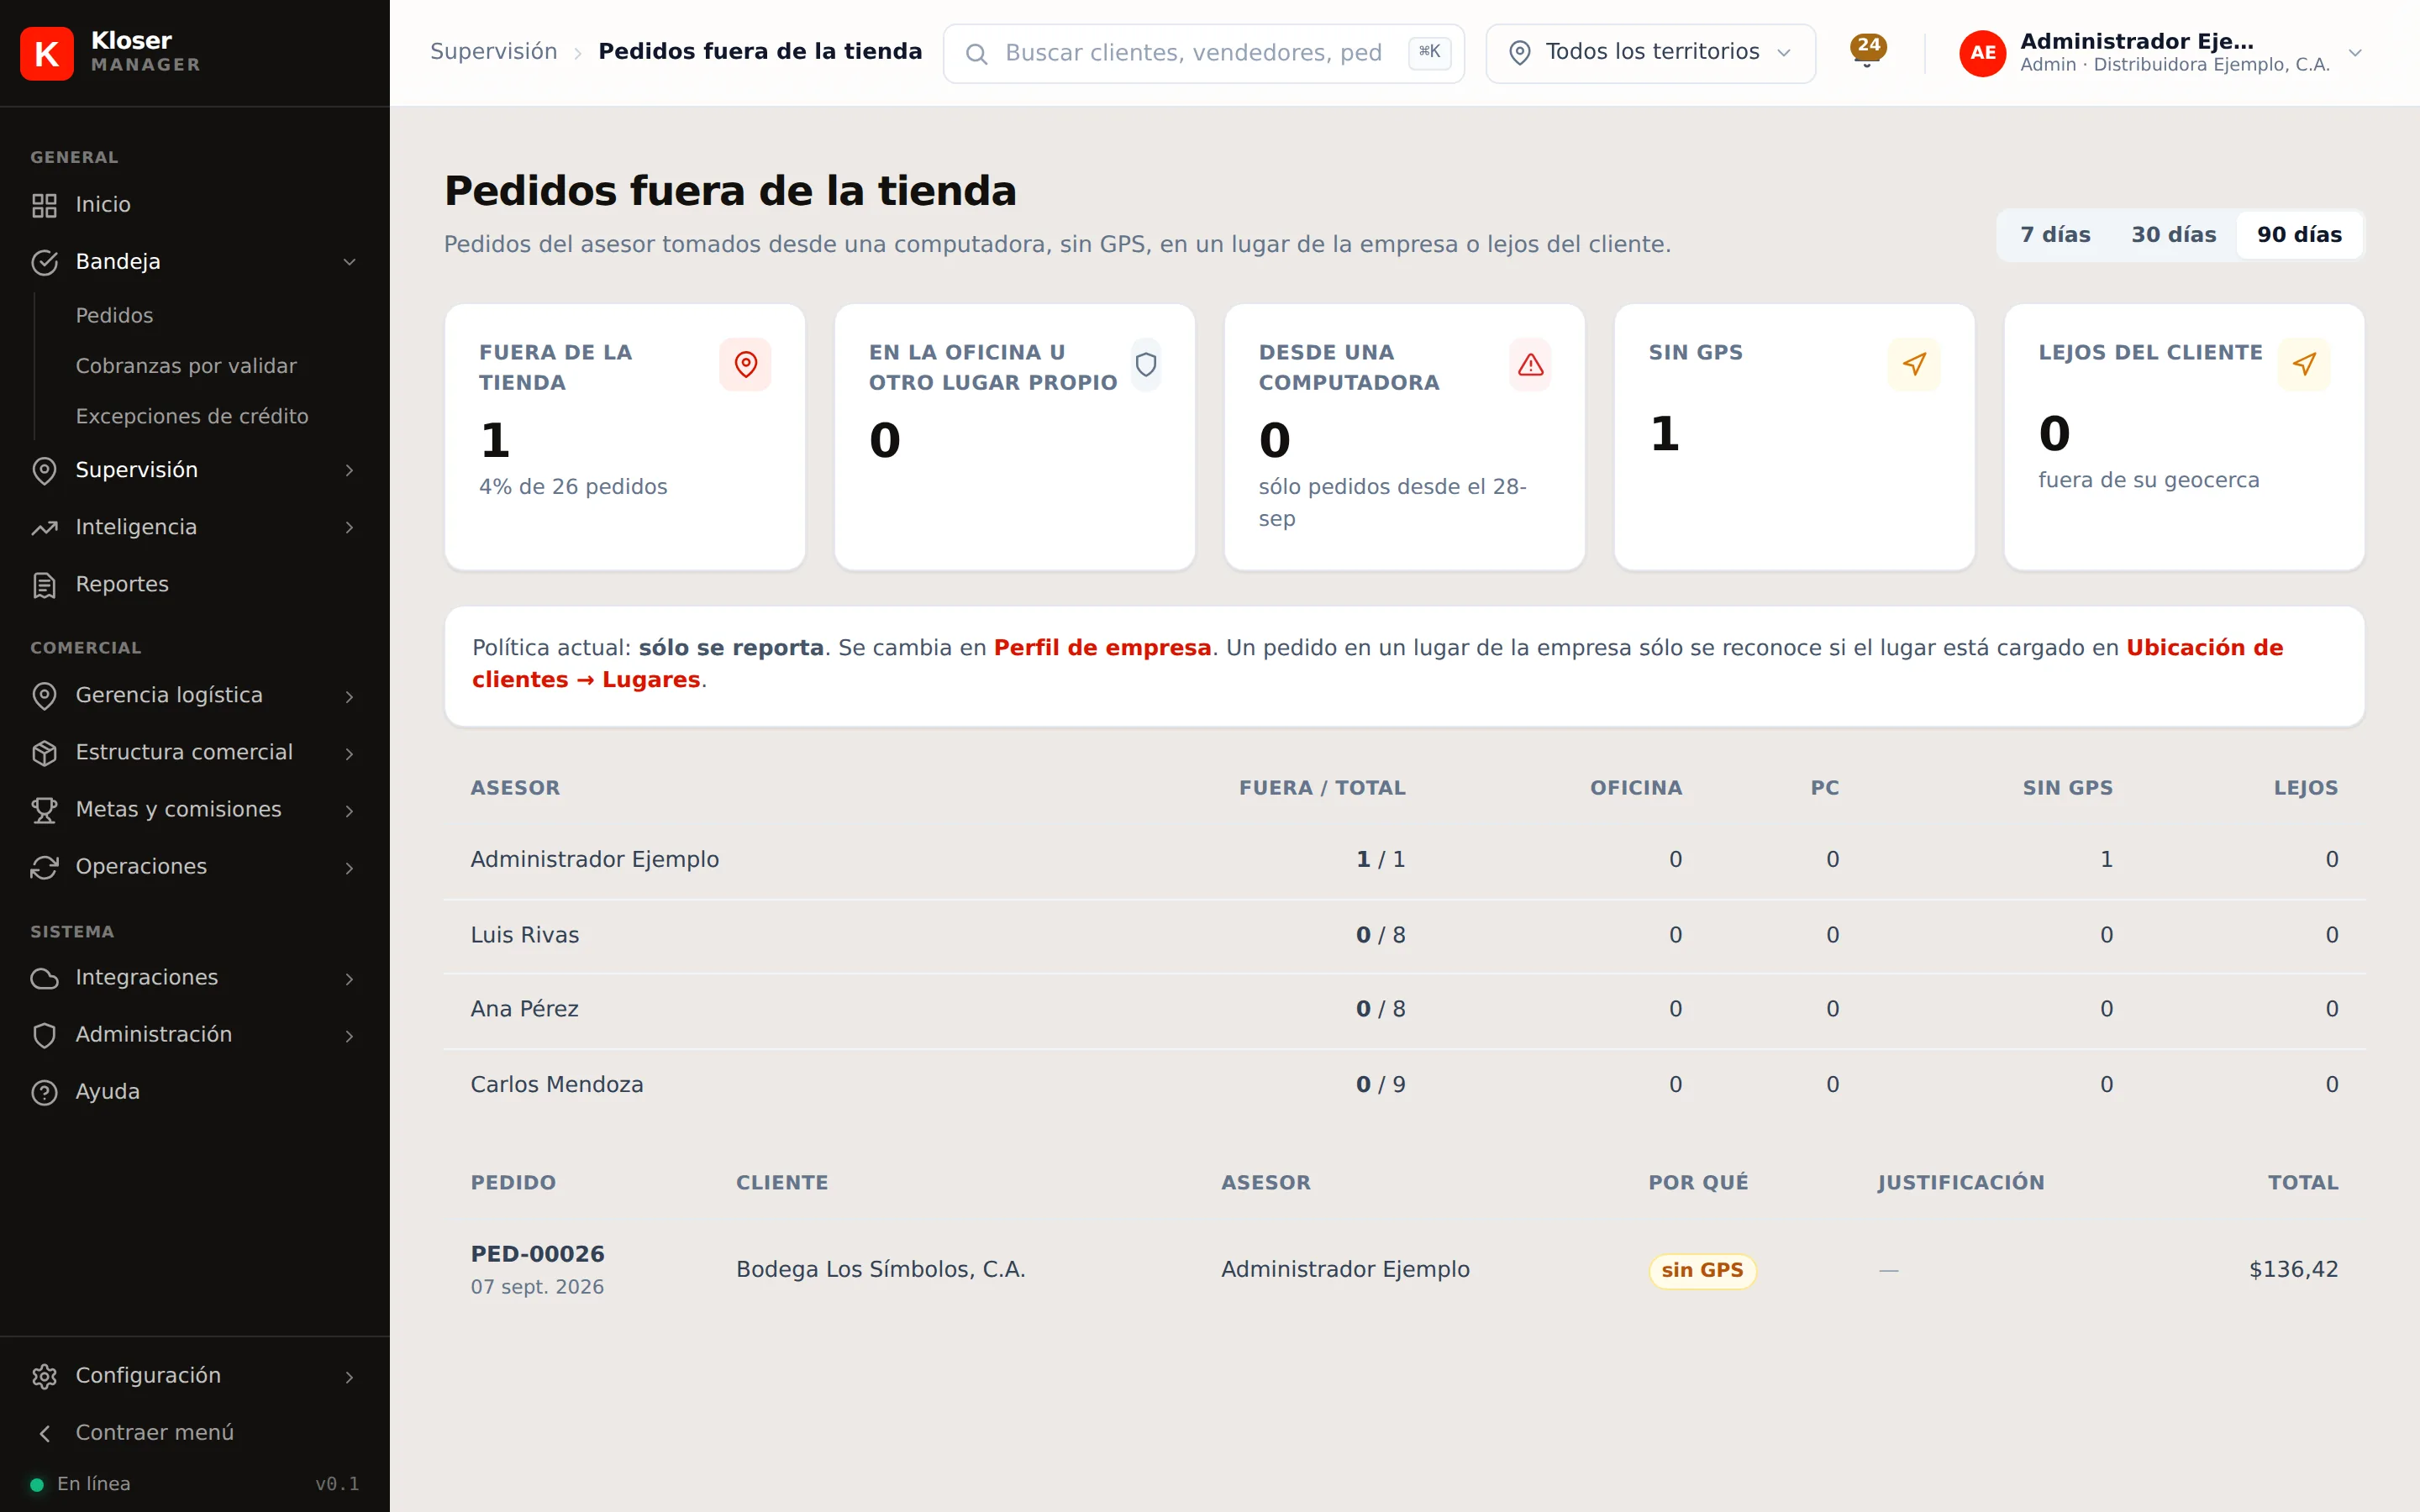Open the Inicio grid icon
The image size is (2420, 1512).
pos(44,205)
